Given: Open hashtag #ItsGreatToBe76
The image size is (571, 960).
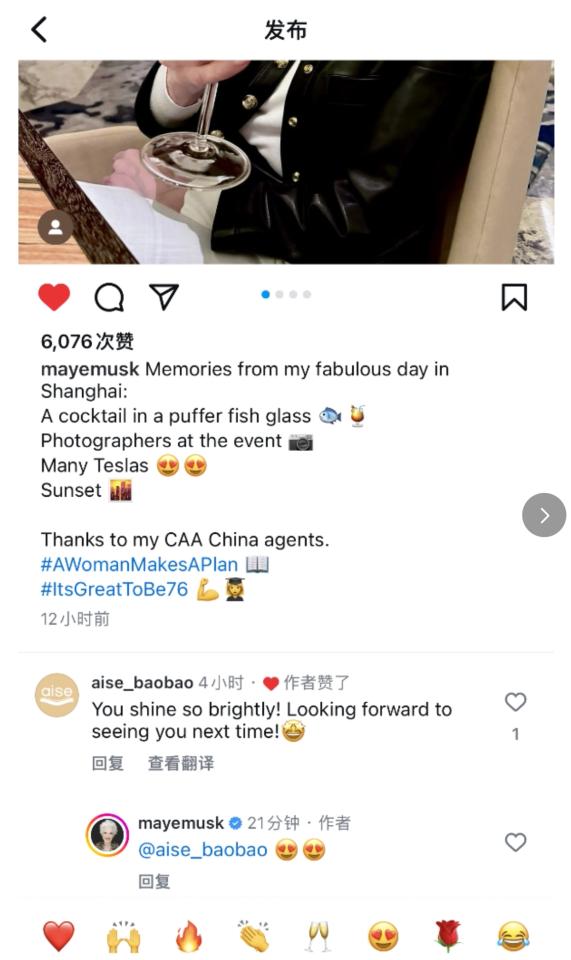Looking at the screenshot, I should tap(114, 589).
